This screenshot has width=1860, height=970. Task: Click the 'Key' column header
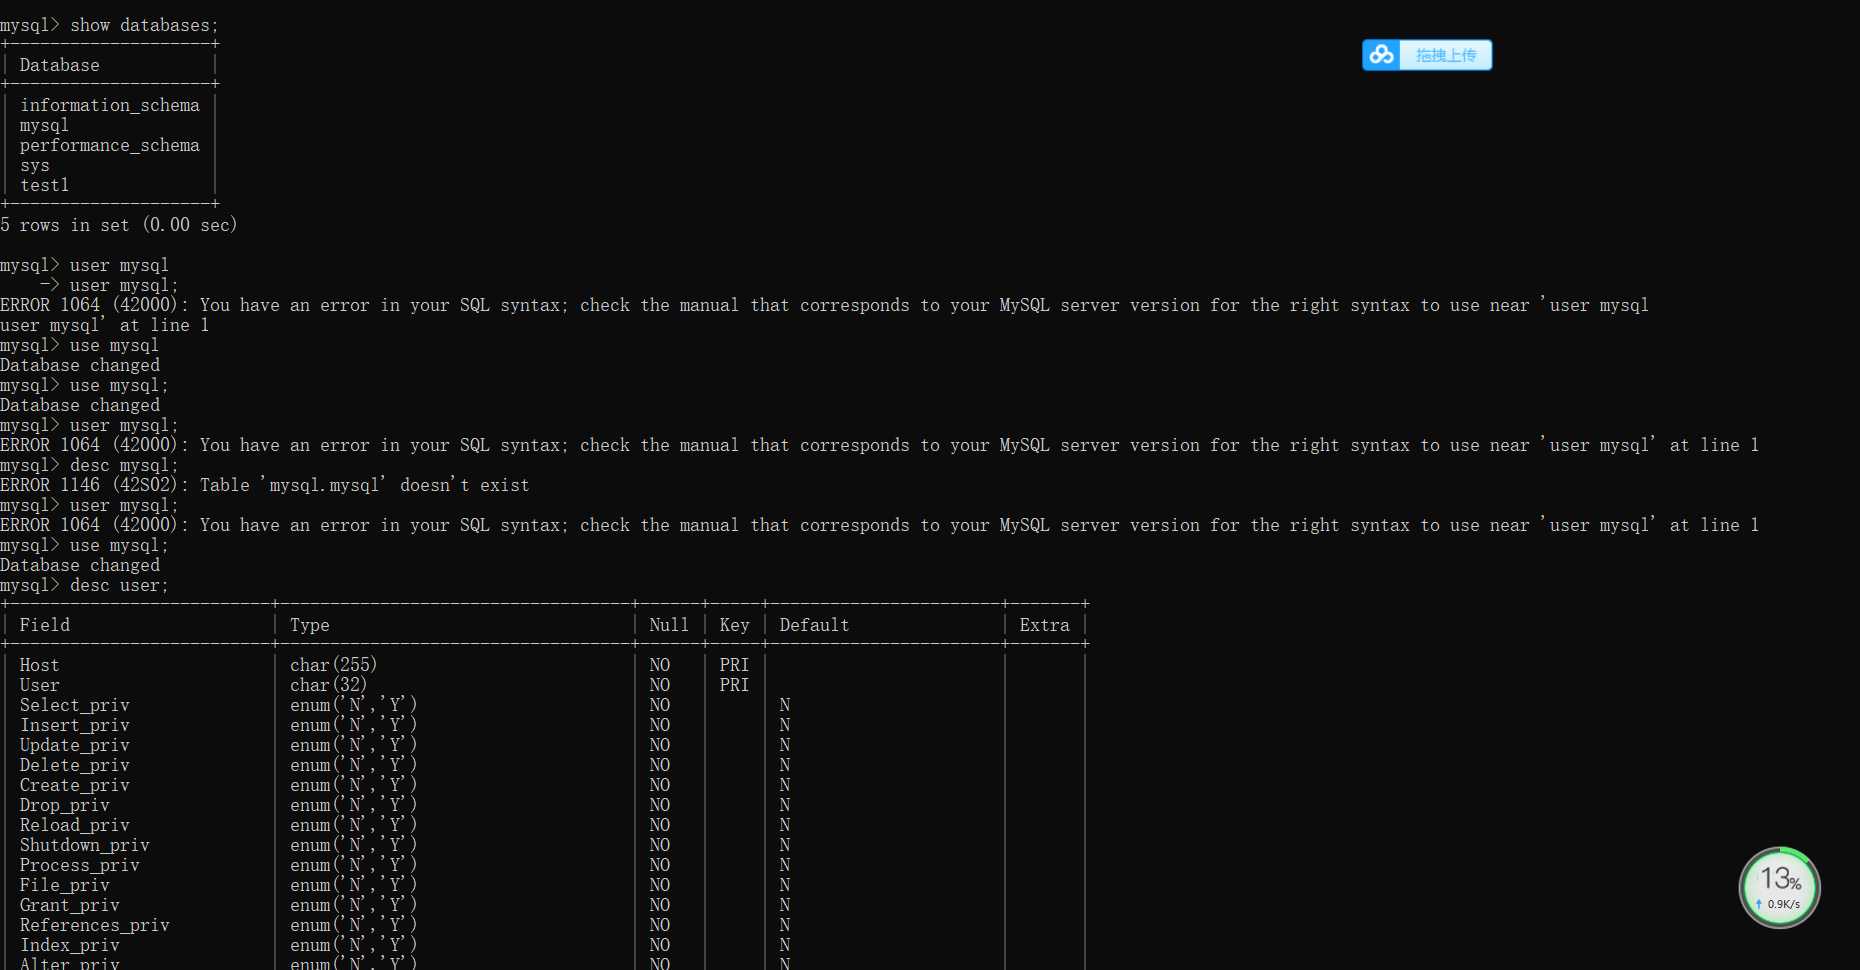pyautogui.click(x=735, y=625)
